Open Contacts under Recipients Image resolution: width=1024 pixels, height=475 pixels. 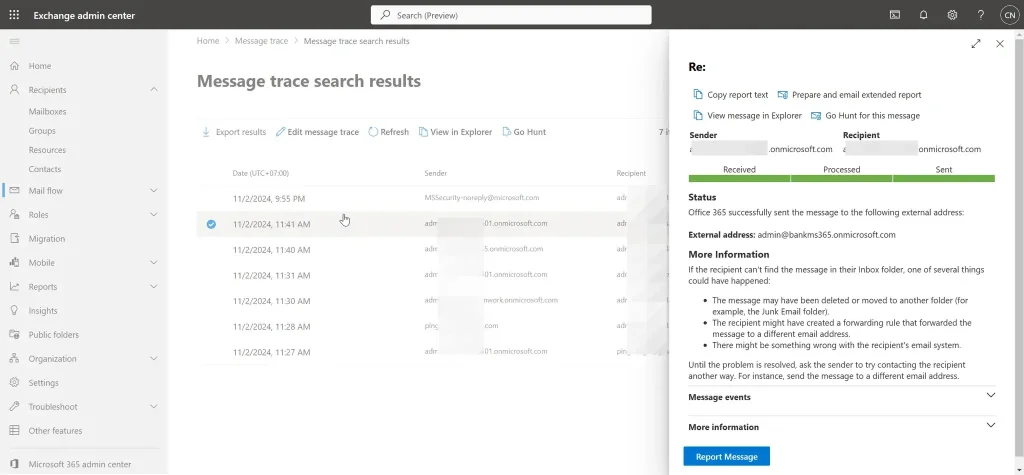point(44,169)
